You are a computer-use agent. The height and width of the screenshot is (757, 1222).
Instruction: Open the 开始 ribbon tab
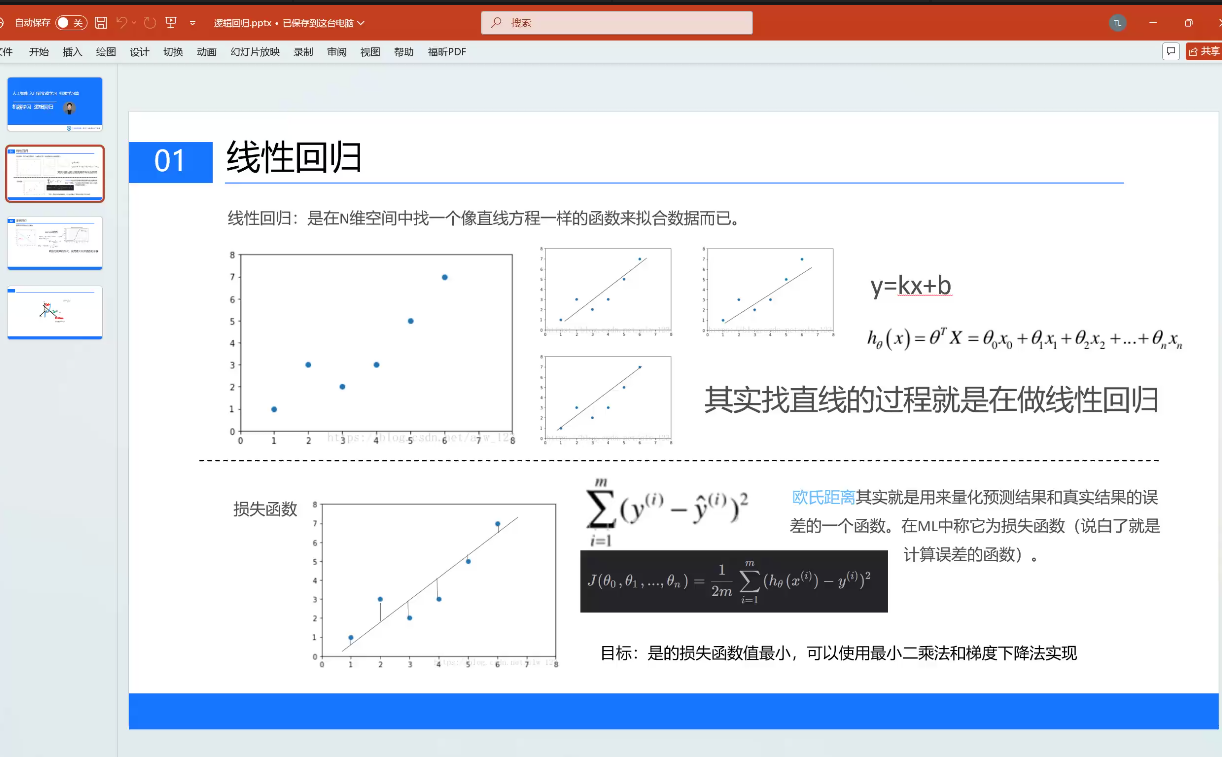point(39,52)
